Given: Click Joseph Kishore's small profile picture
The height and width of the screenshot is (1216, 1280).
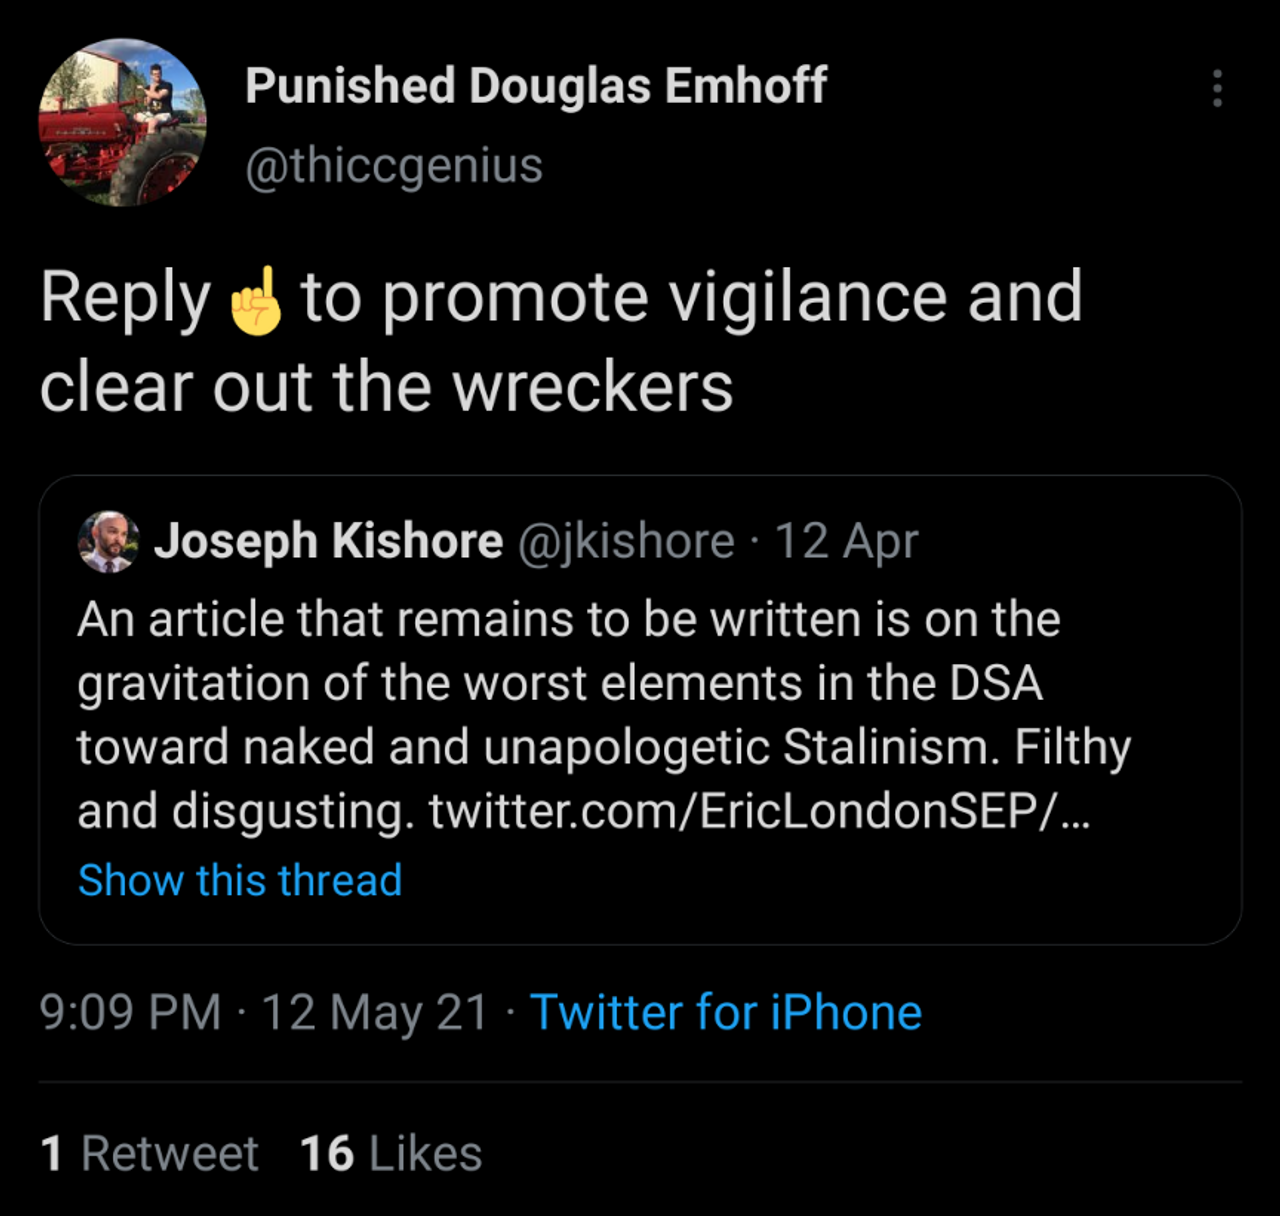Looking at the screenshot, I should tap(108, 541).
